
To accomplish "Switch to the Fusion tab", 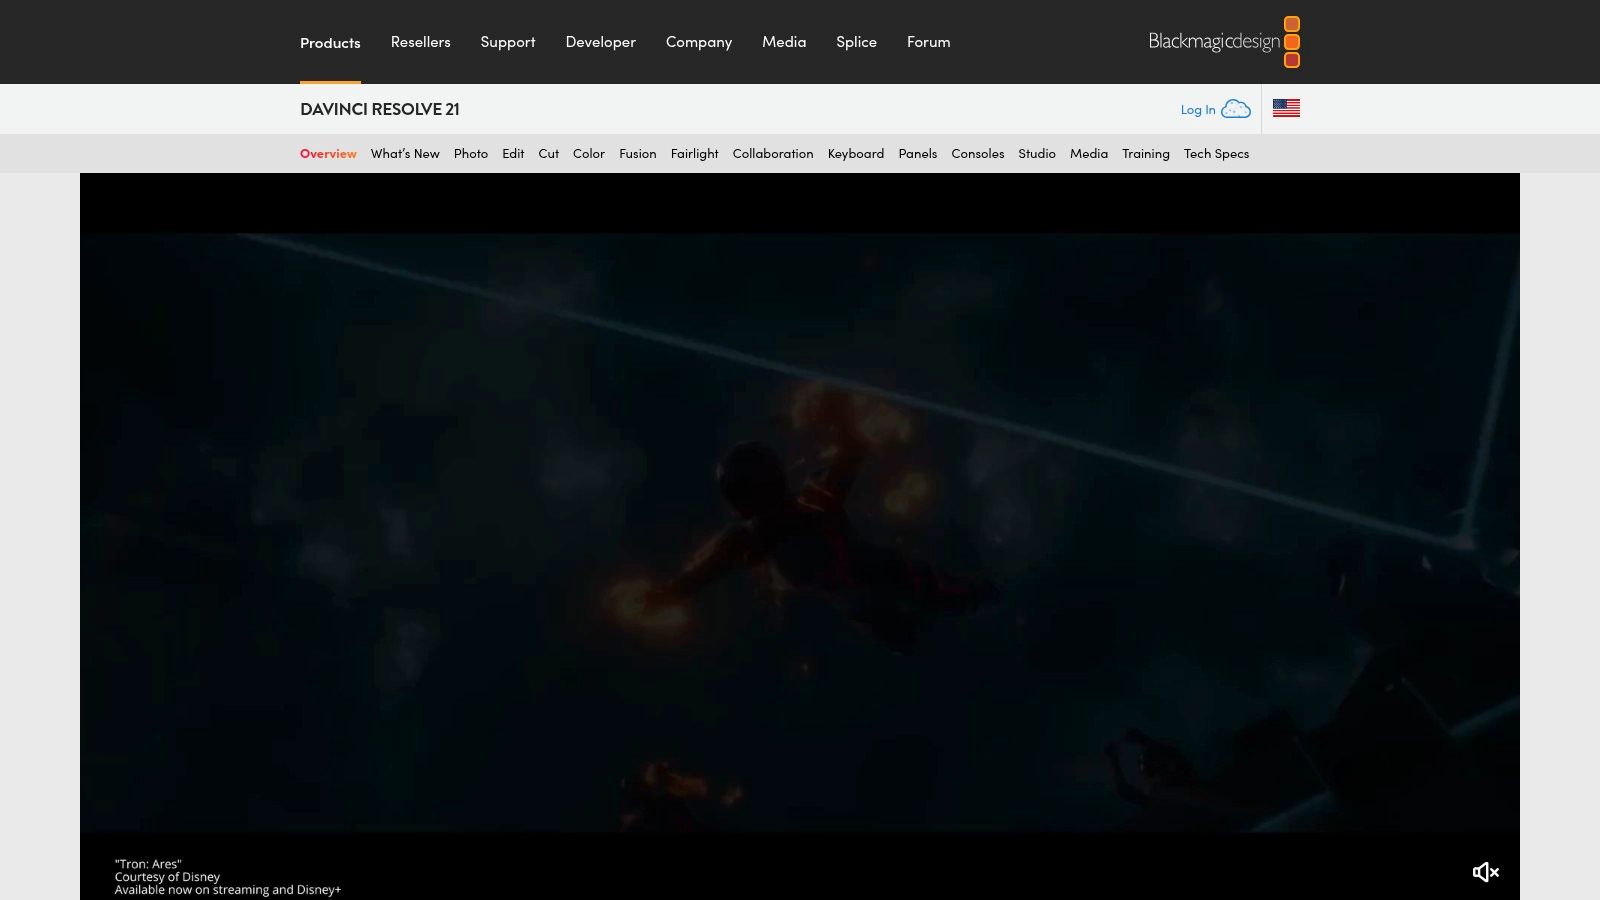I will tap(637, 154).
